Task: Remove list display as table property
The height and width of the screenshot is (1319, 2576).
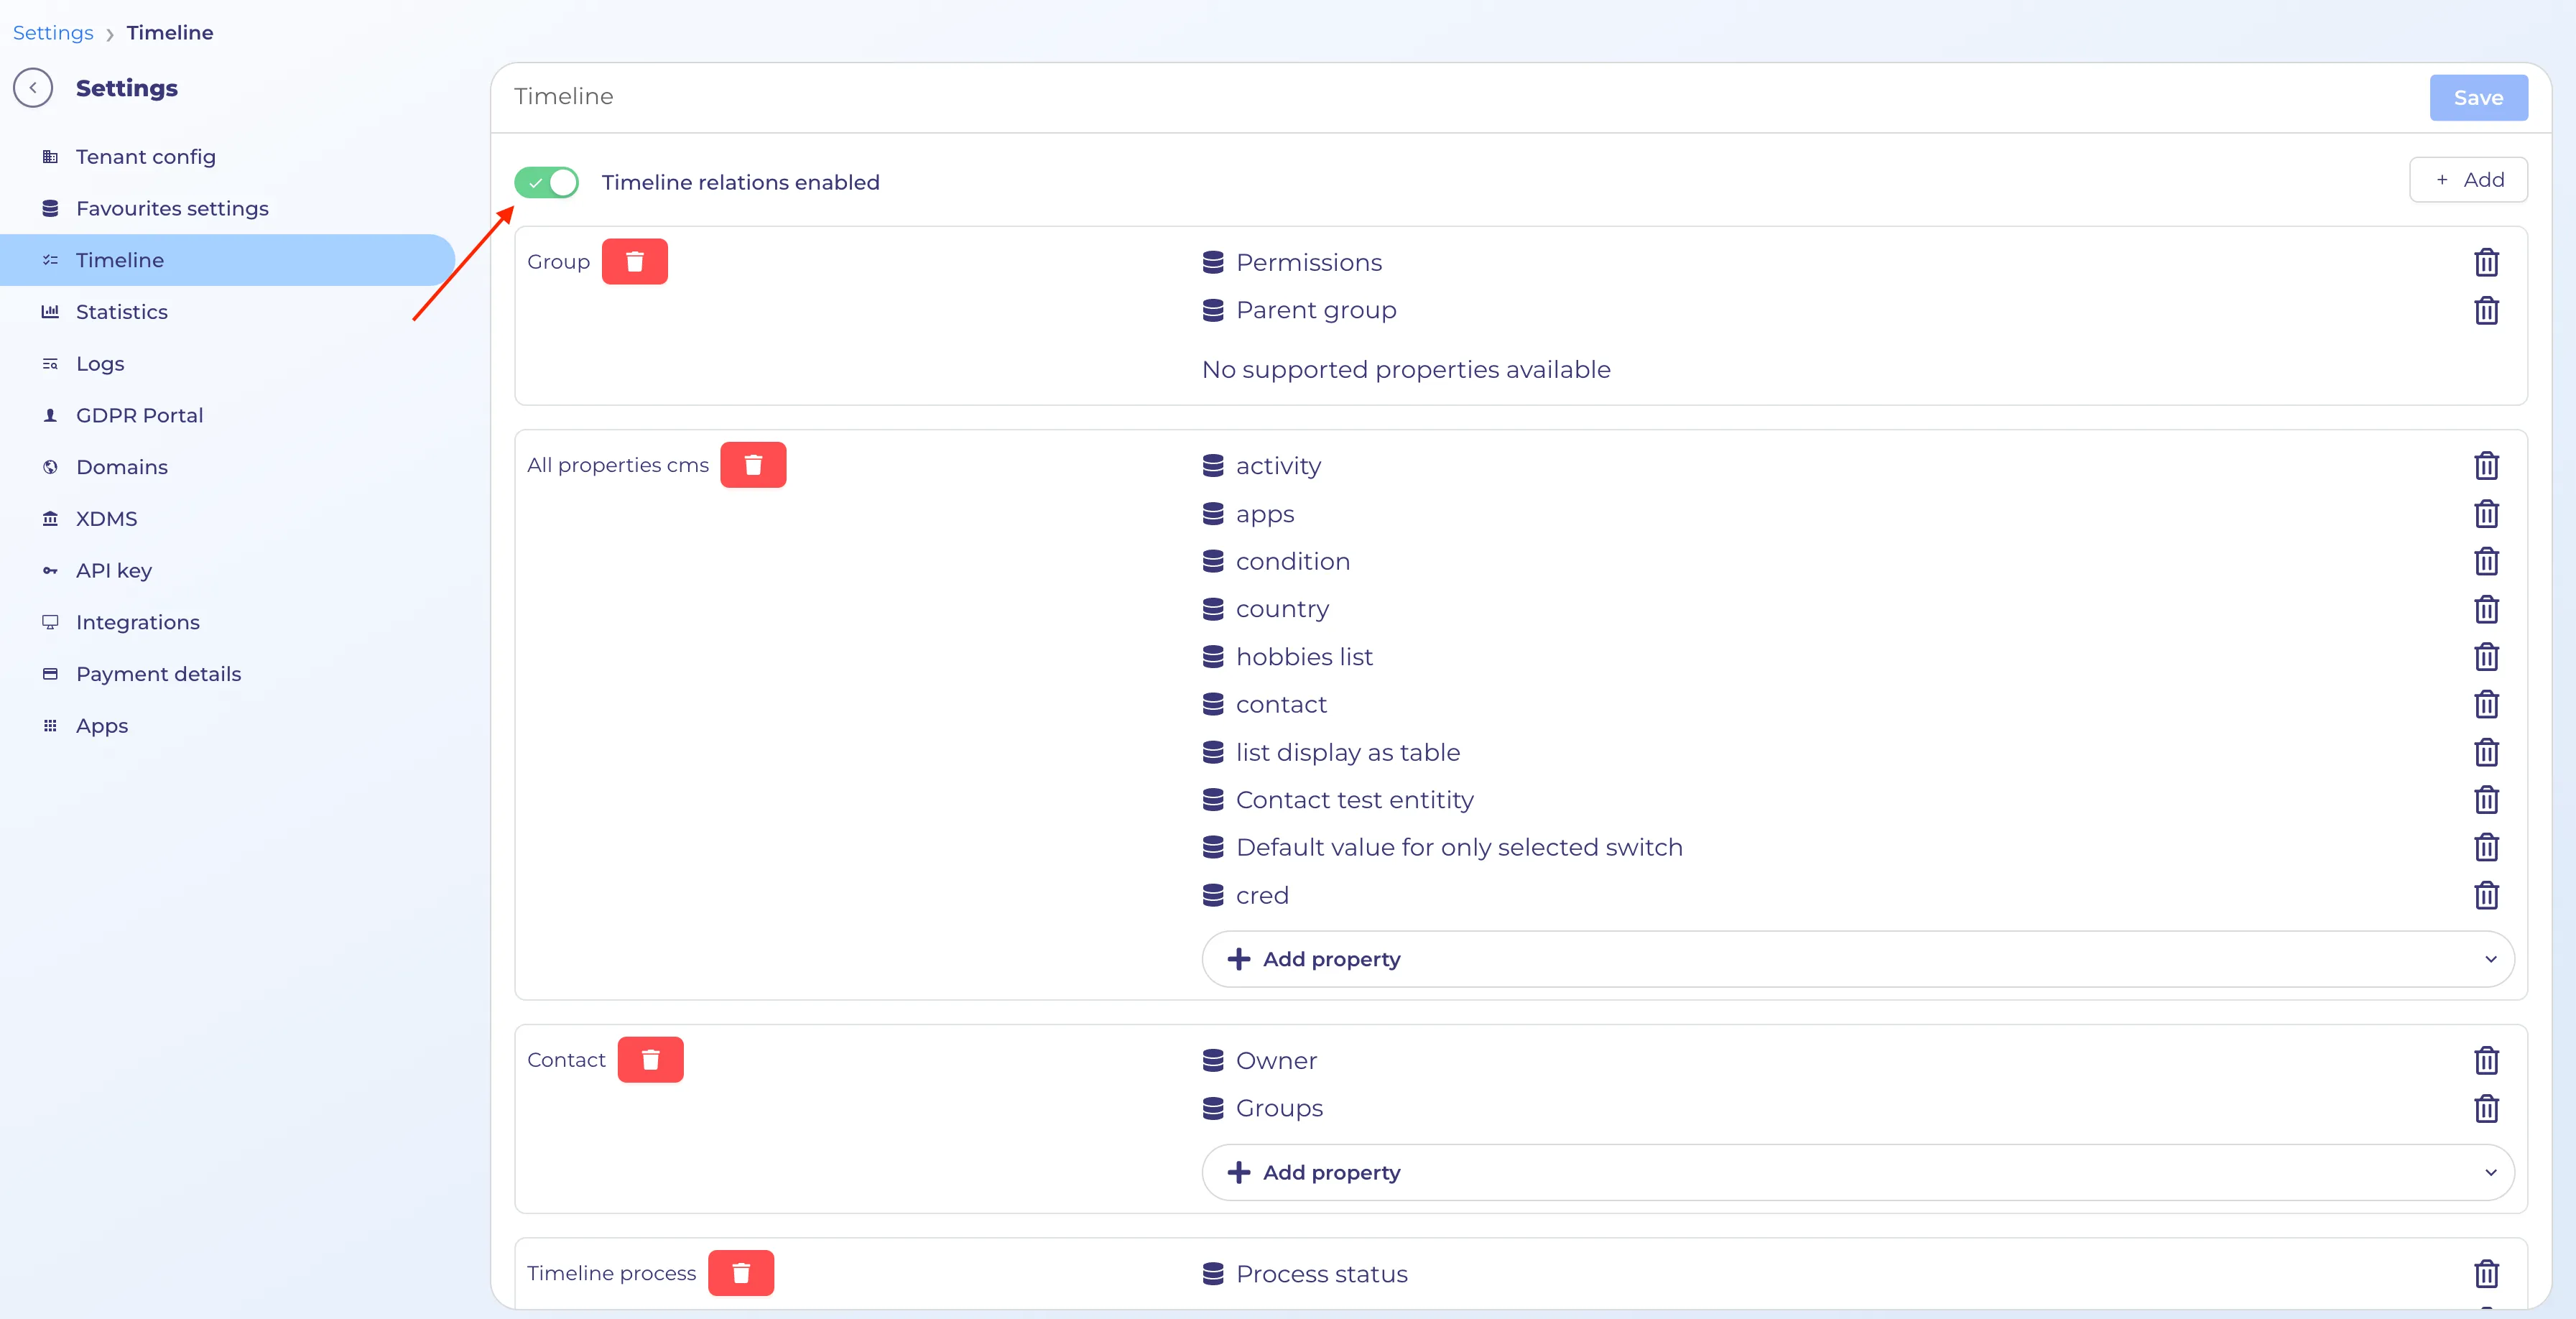Action: click(2486, 752)
